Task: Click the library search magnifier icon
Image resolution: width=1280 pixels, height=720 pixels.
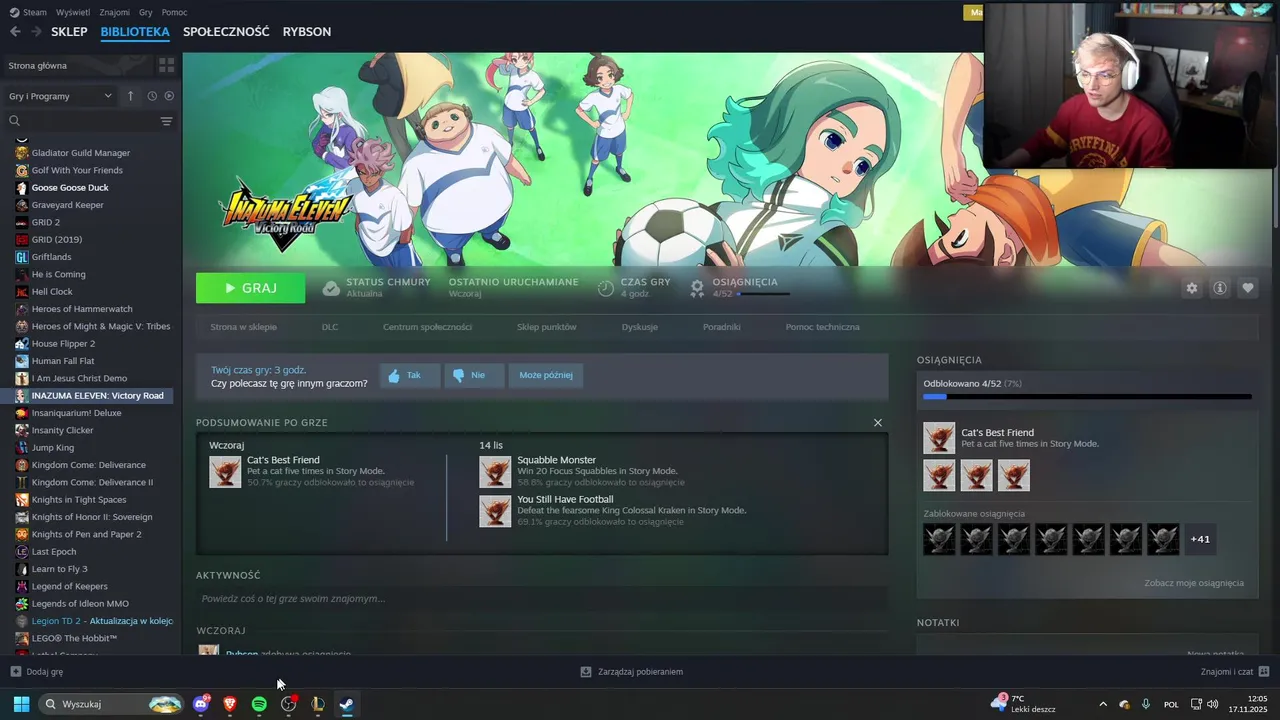Action: click(15, 121)
